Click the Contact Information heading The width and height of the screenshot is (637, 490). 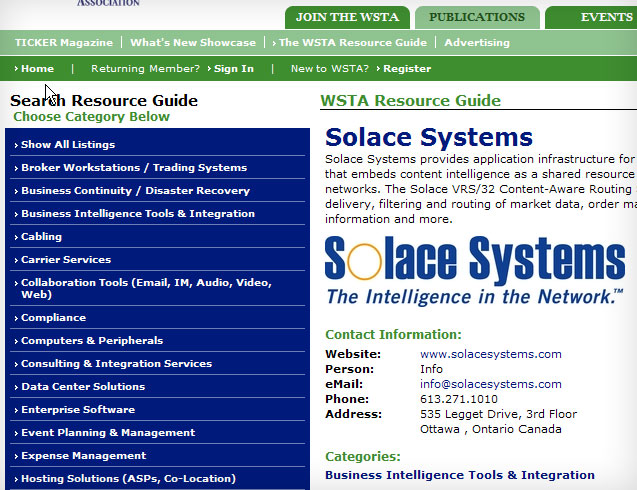click(393, 334)
